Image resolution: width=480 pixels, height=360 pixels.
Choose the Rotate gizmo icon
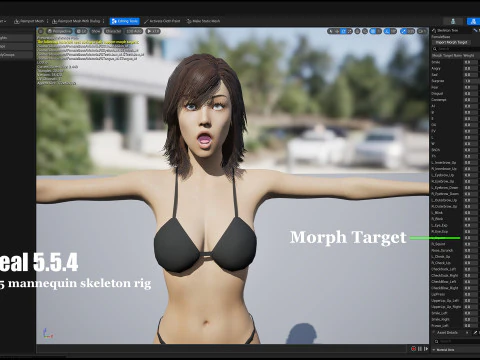[343, 31]
